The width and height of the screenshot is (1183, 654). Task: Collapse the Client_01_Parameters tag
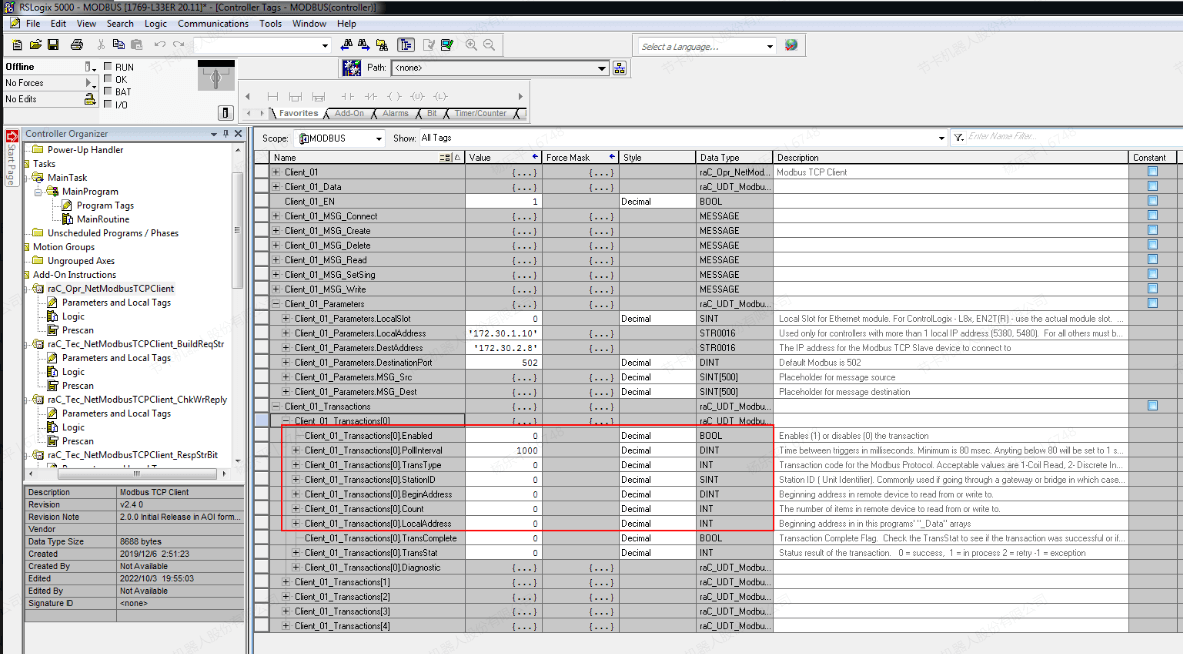click(277, 304)
